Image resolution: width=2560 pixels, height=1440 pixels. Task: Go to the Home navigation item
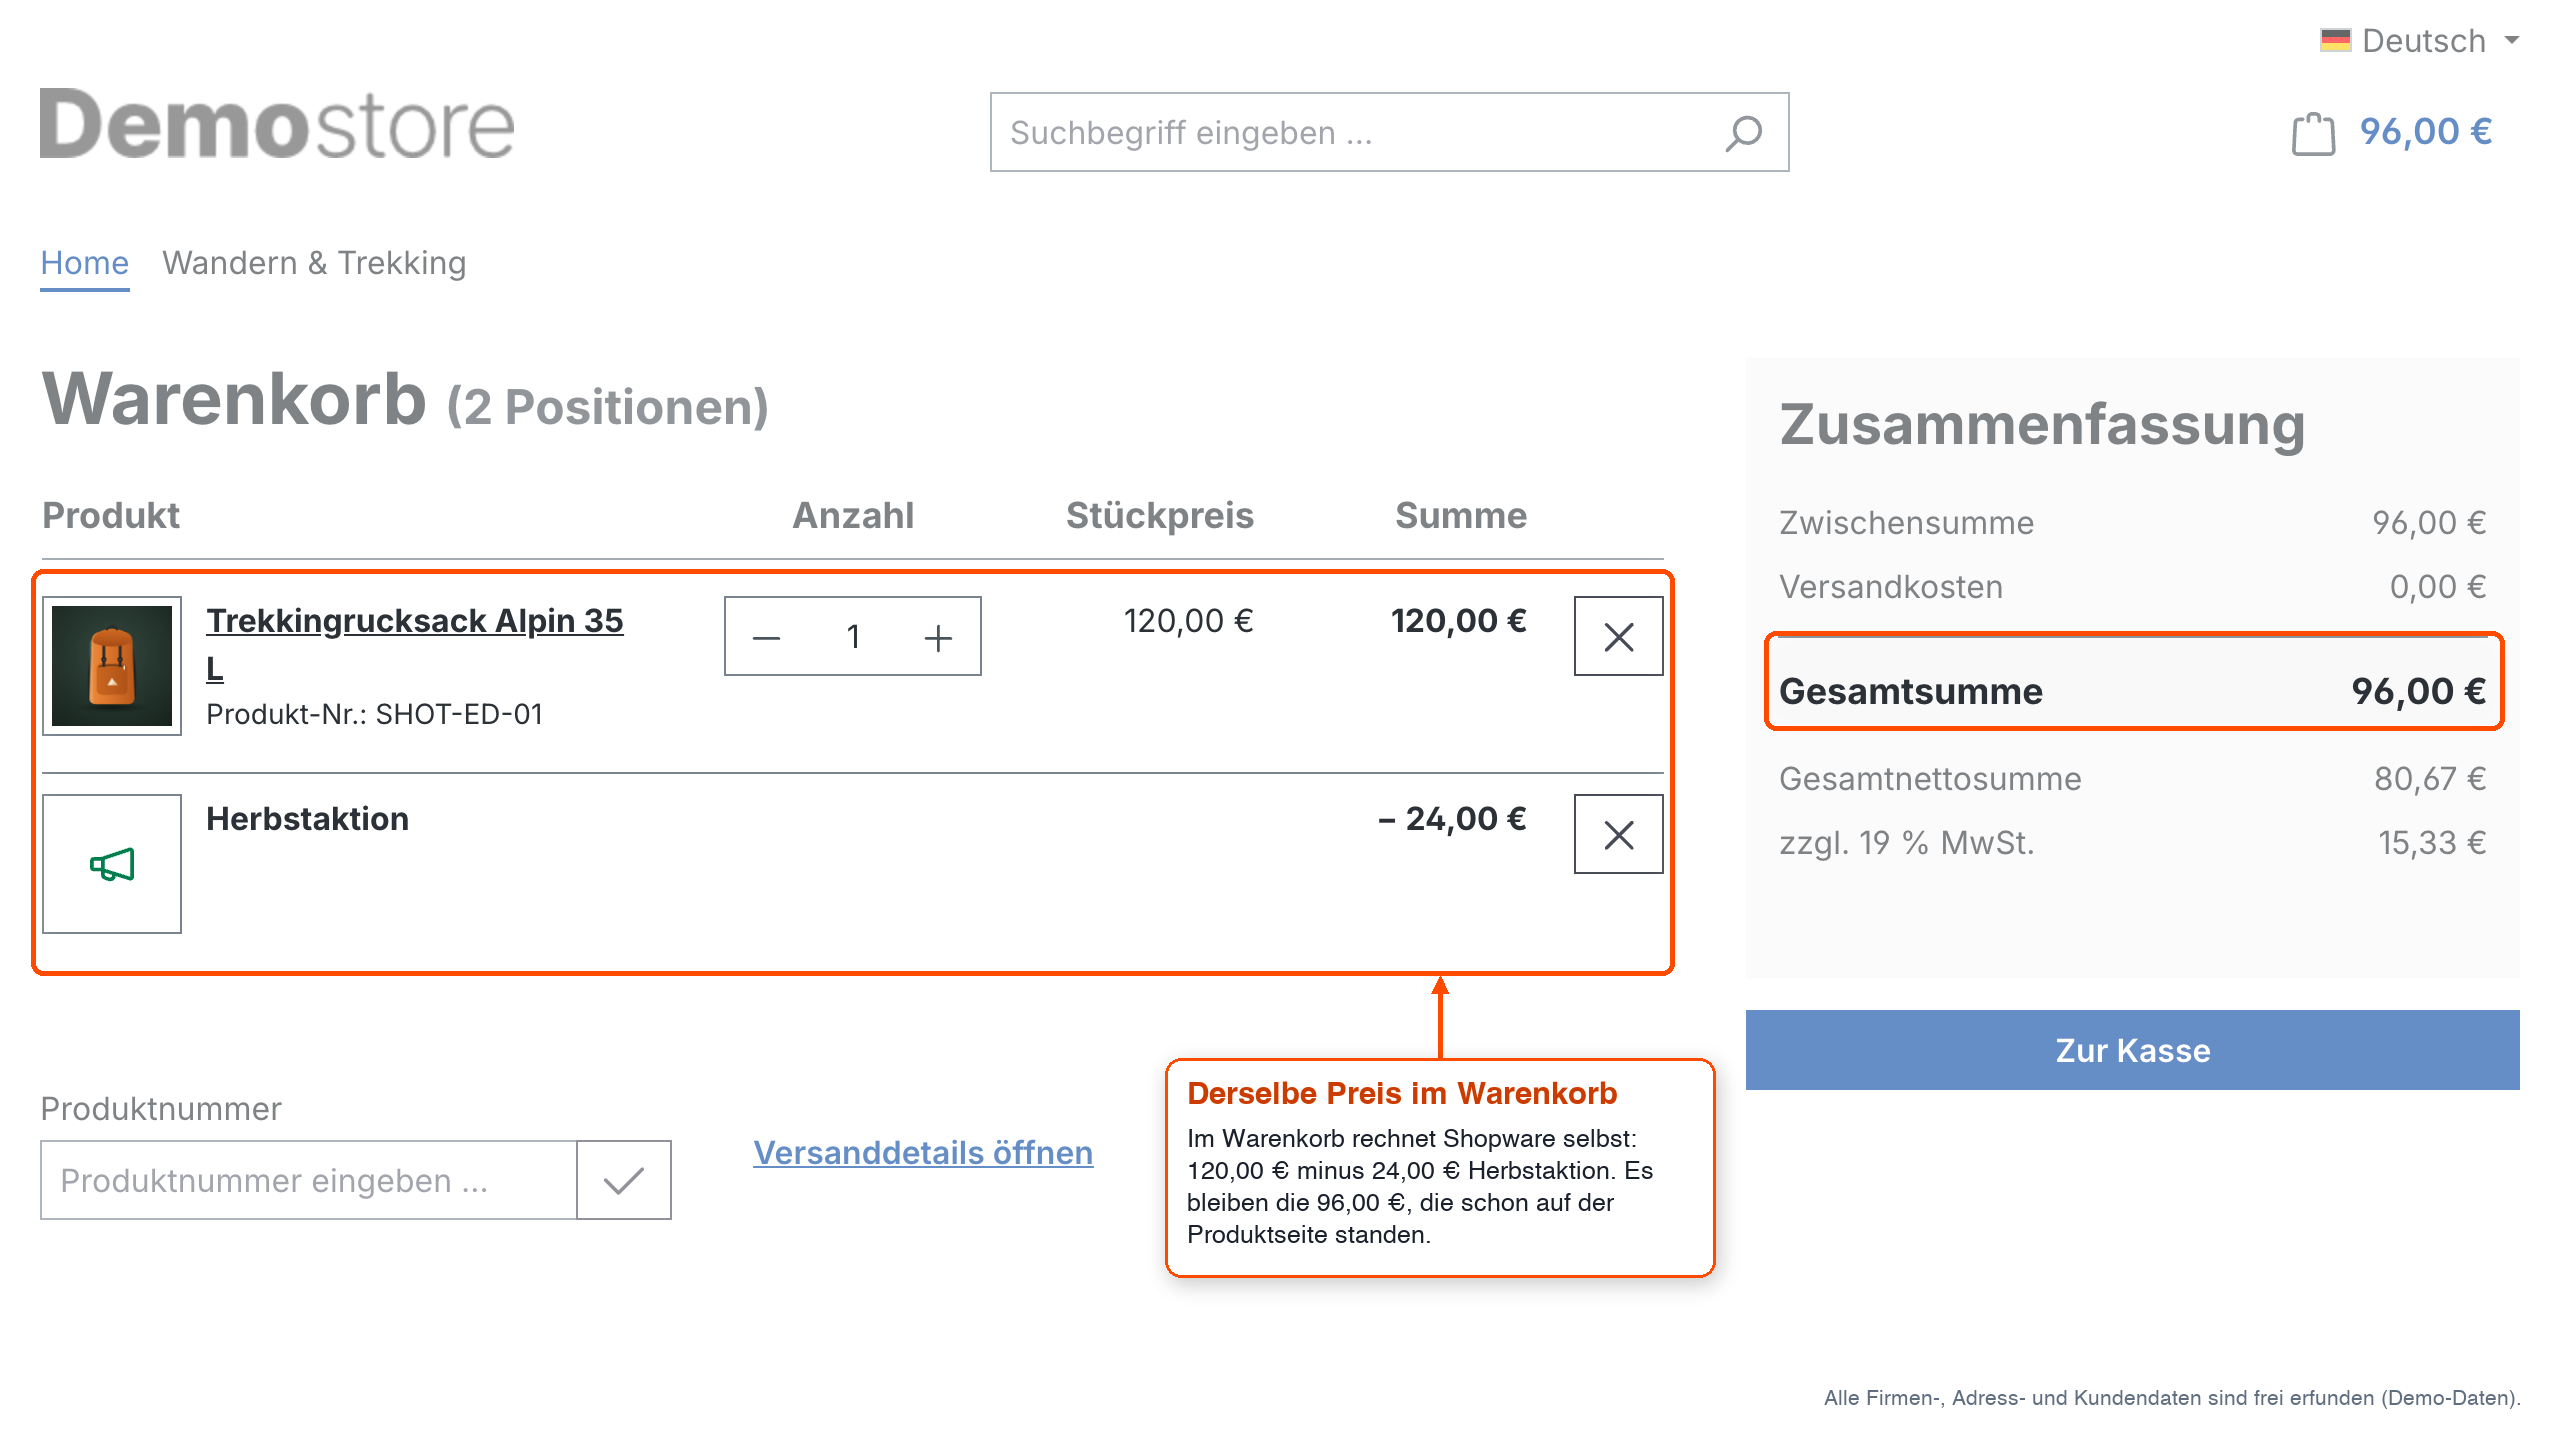click(x=85, y=263)
